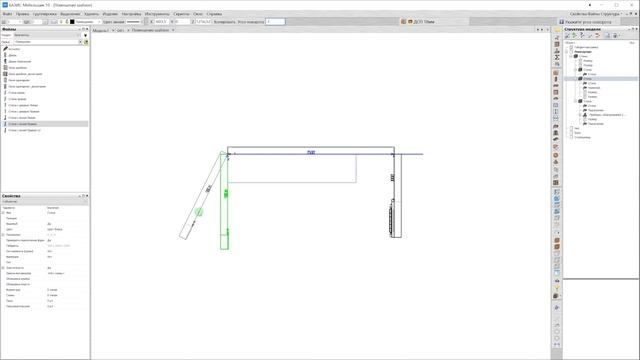Click the Z coordinate input field
The height and width of the screenshot is (360, 640).
pyautogui.click(x=203, y=22)
